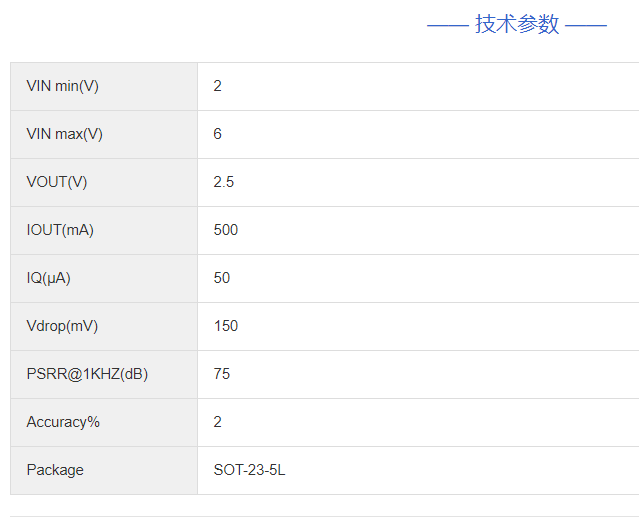Click the PSRR@1KHZ(dB) label cell
The height and width of the screenshot is (518, 639).
click(88, 374)
